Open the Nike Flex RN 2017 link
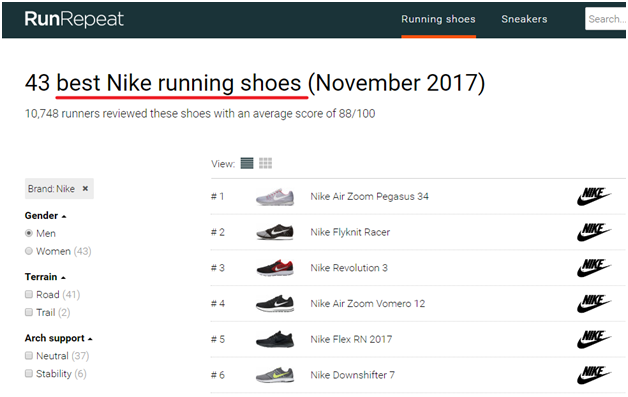The width and height of the screenshot is (628, 397). pyautogui.click(x=351, y=339)
